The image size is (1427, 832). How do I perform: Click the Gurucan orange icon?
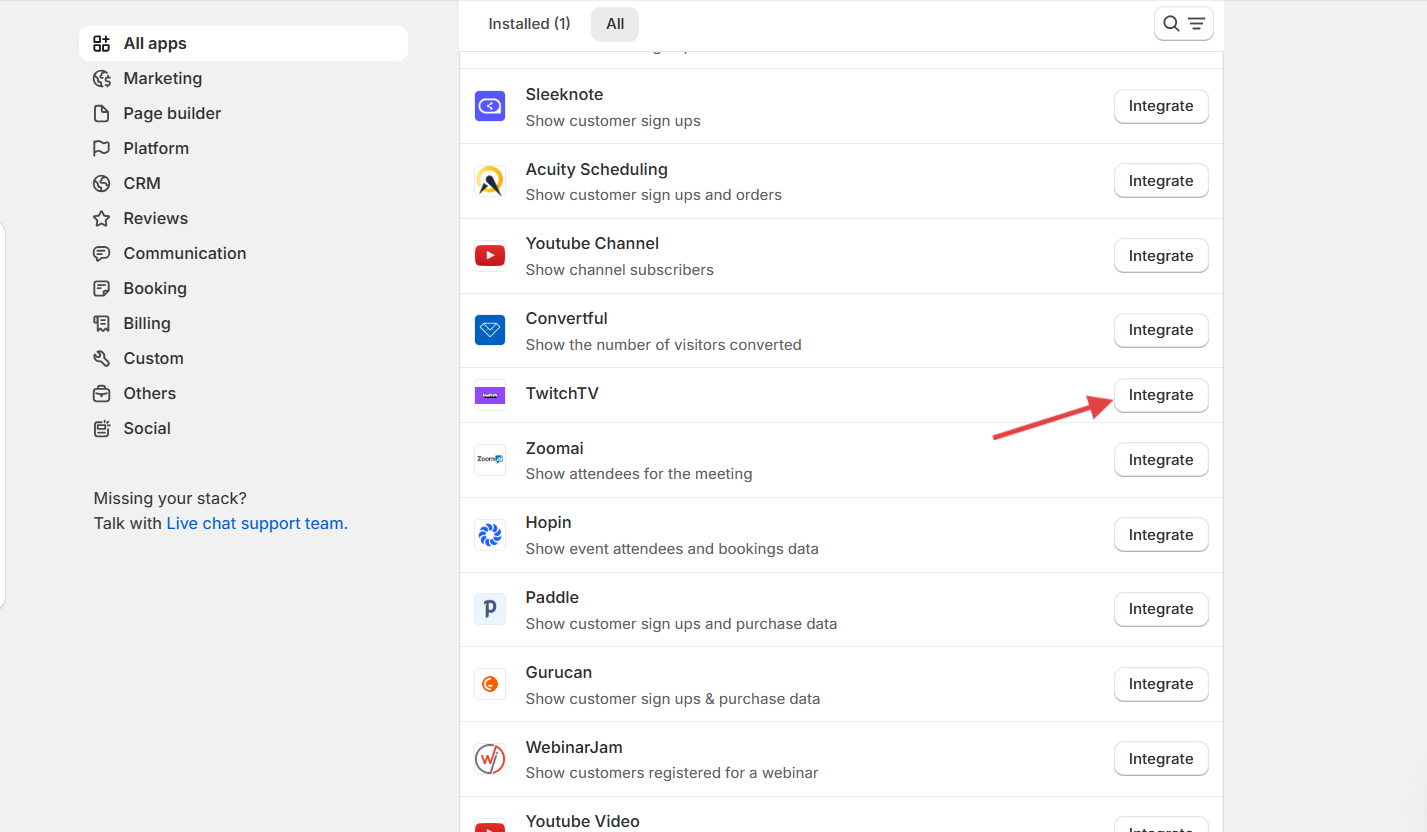[x=489, y=684]
